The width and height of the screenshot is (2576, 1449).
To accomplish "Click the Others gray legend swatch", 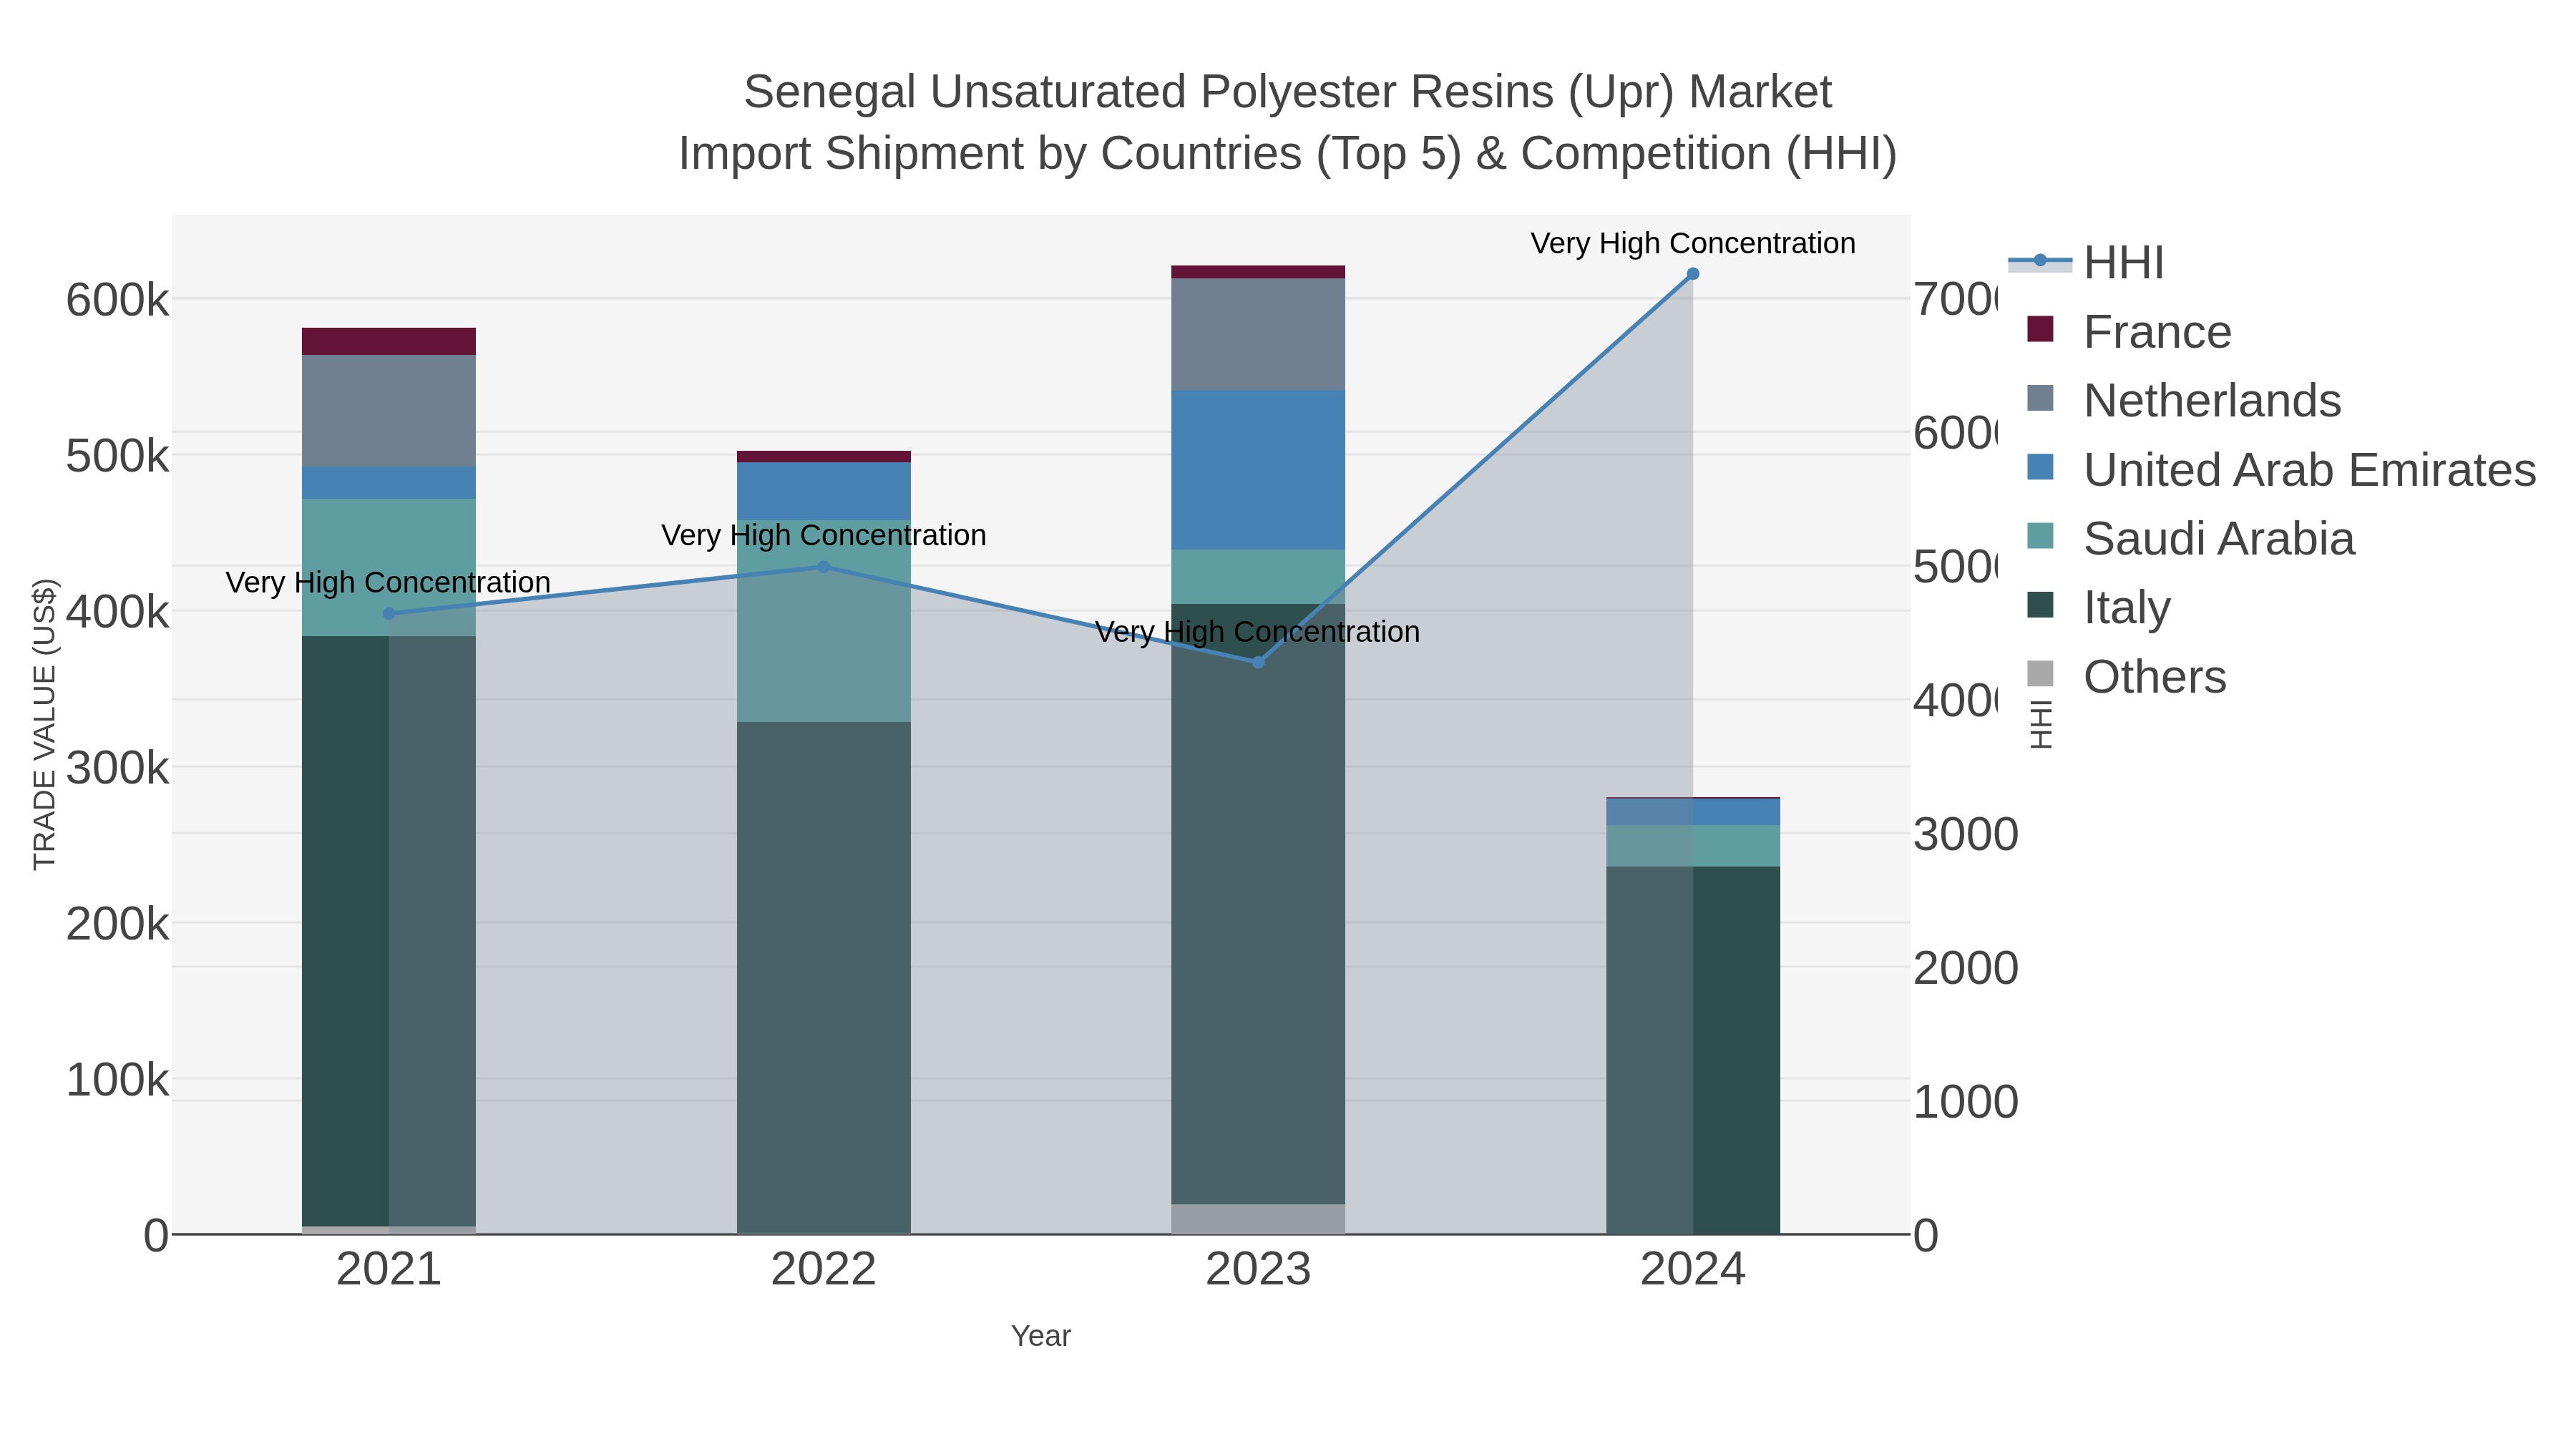I will tap(2040, 674).
